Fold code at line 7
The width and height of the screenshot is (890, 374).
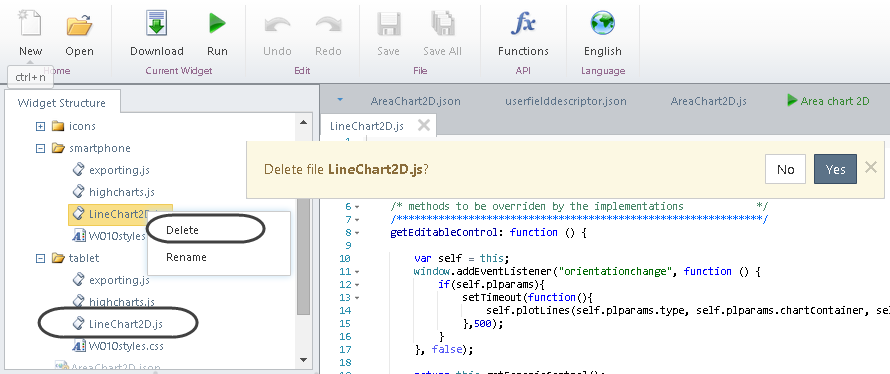point(357,220)
